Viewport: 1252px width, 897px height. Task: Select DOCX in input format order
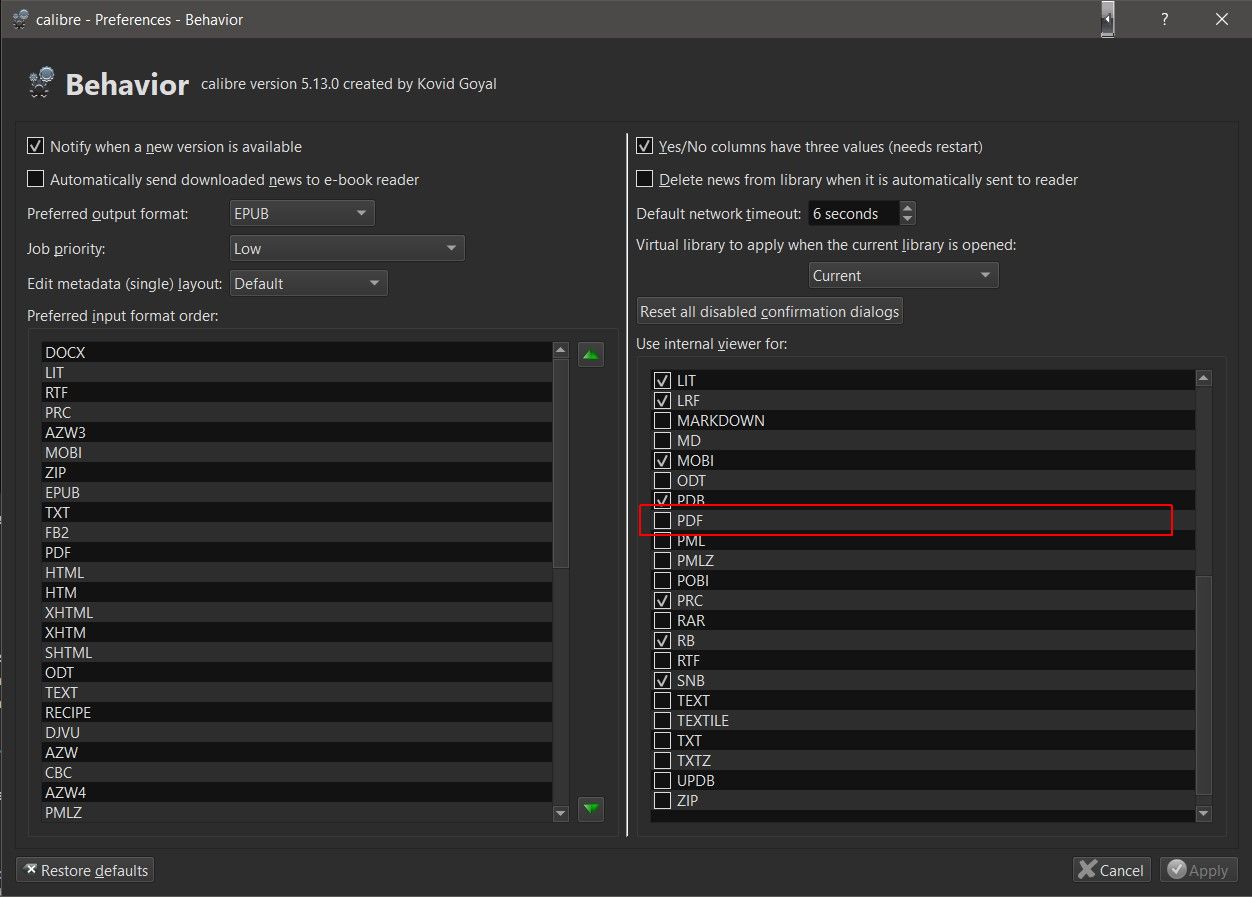[x=66, y=353]
